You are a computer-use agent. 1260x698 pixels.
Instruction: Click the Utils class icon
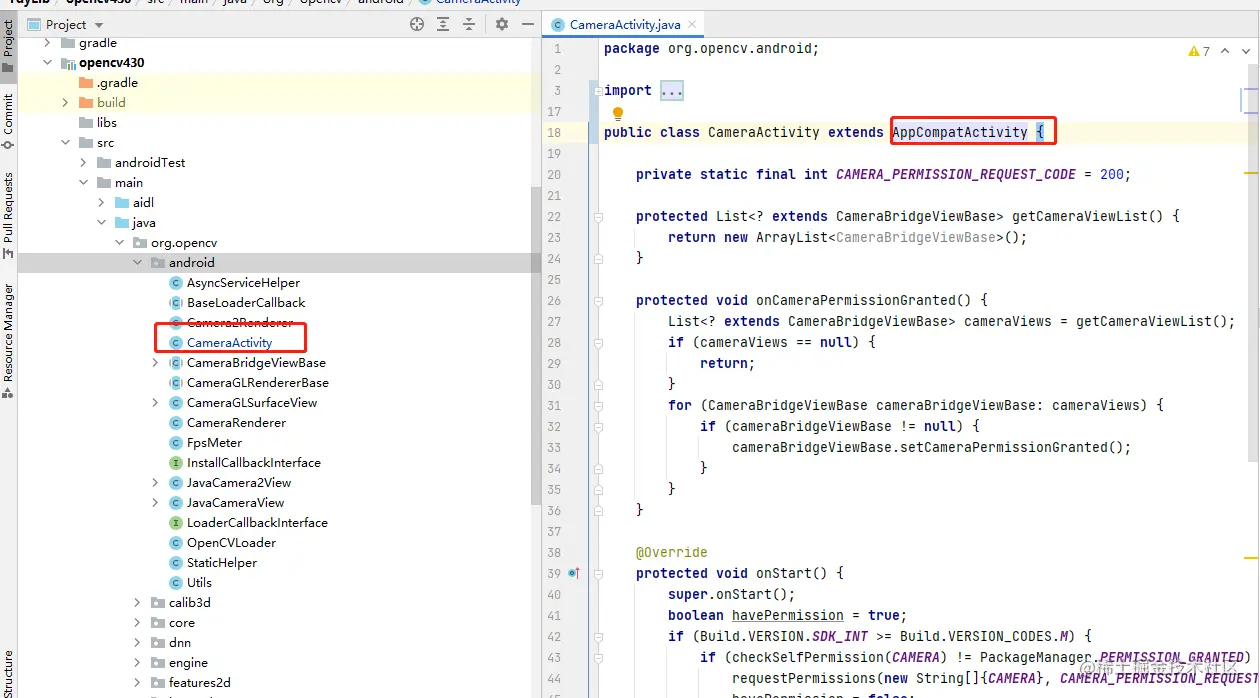pyautogui.click(x=176, y=583)
